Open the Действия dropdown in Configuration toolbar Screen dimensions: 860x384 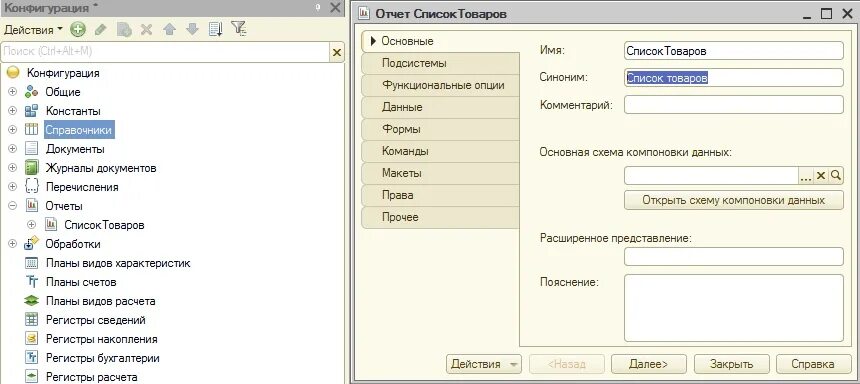(33, 30)
